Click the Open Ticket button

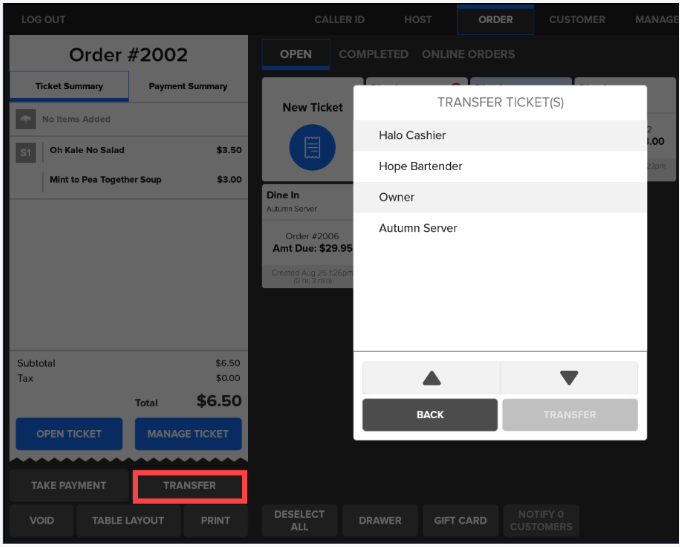pyautogui.click(x=69, y=434)
